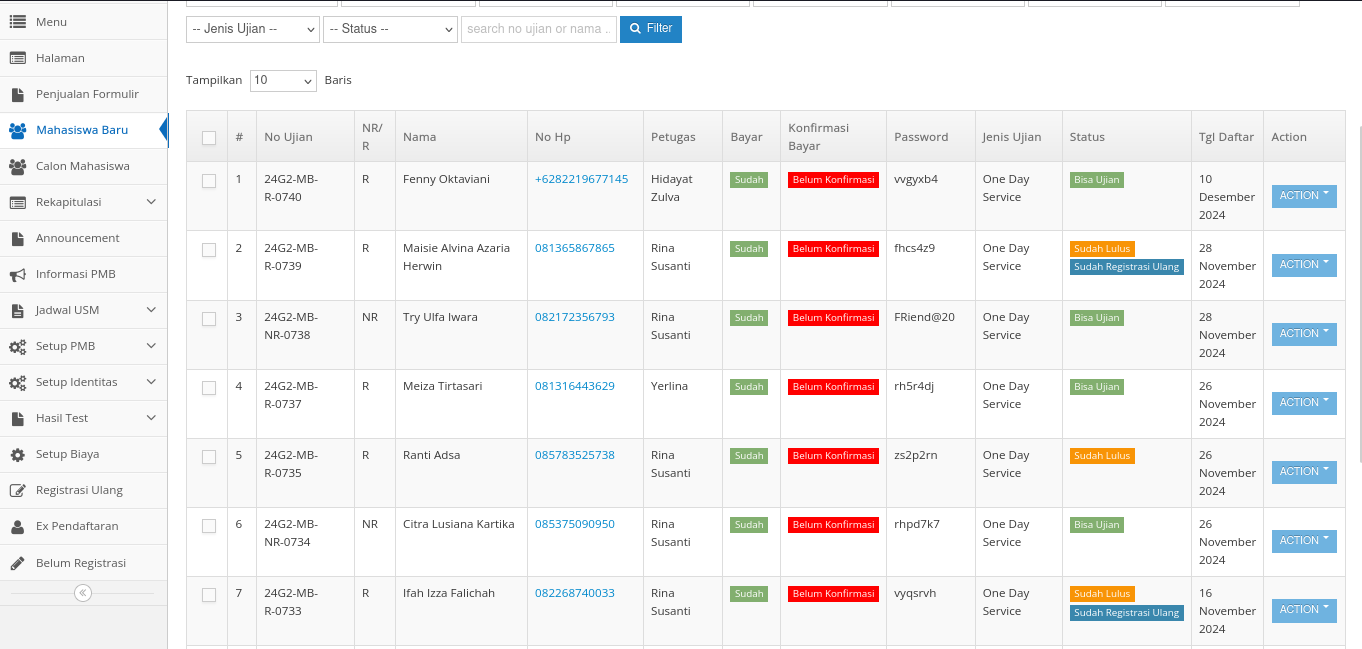Focus the search no ujian or nama field
Image resolution: width=1362 pixels, height=649 pixels.
(538, 29)
